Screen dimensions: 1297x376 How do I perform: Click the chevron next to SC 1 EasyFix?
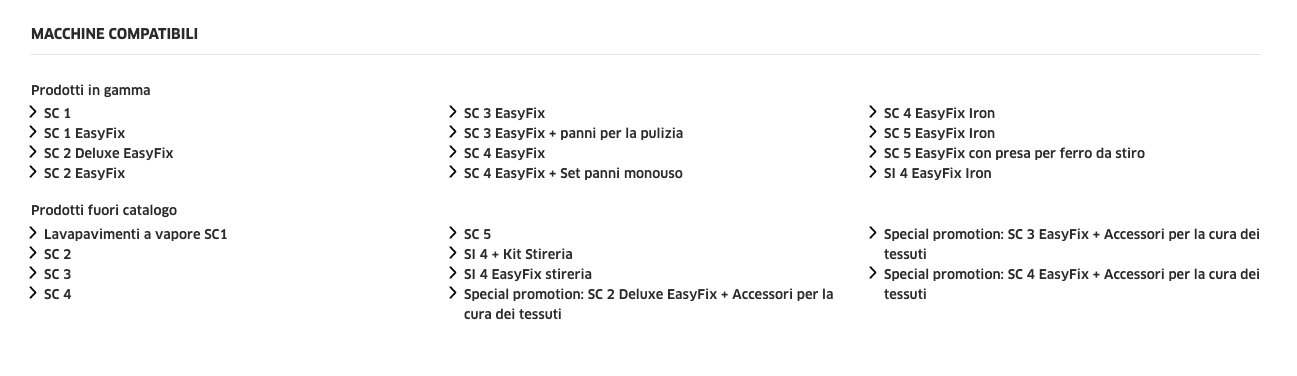pyautogui.click(x=35, y=133)
